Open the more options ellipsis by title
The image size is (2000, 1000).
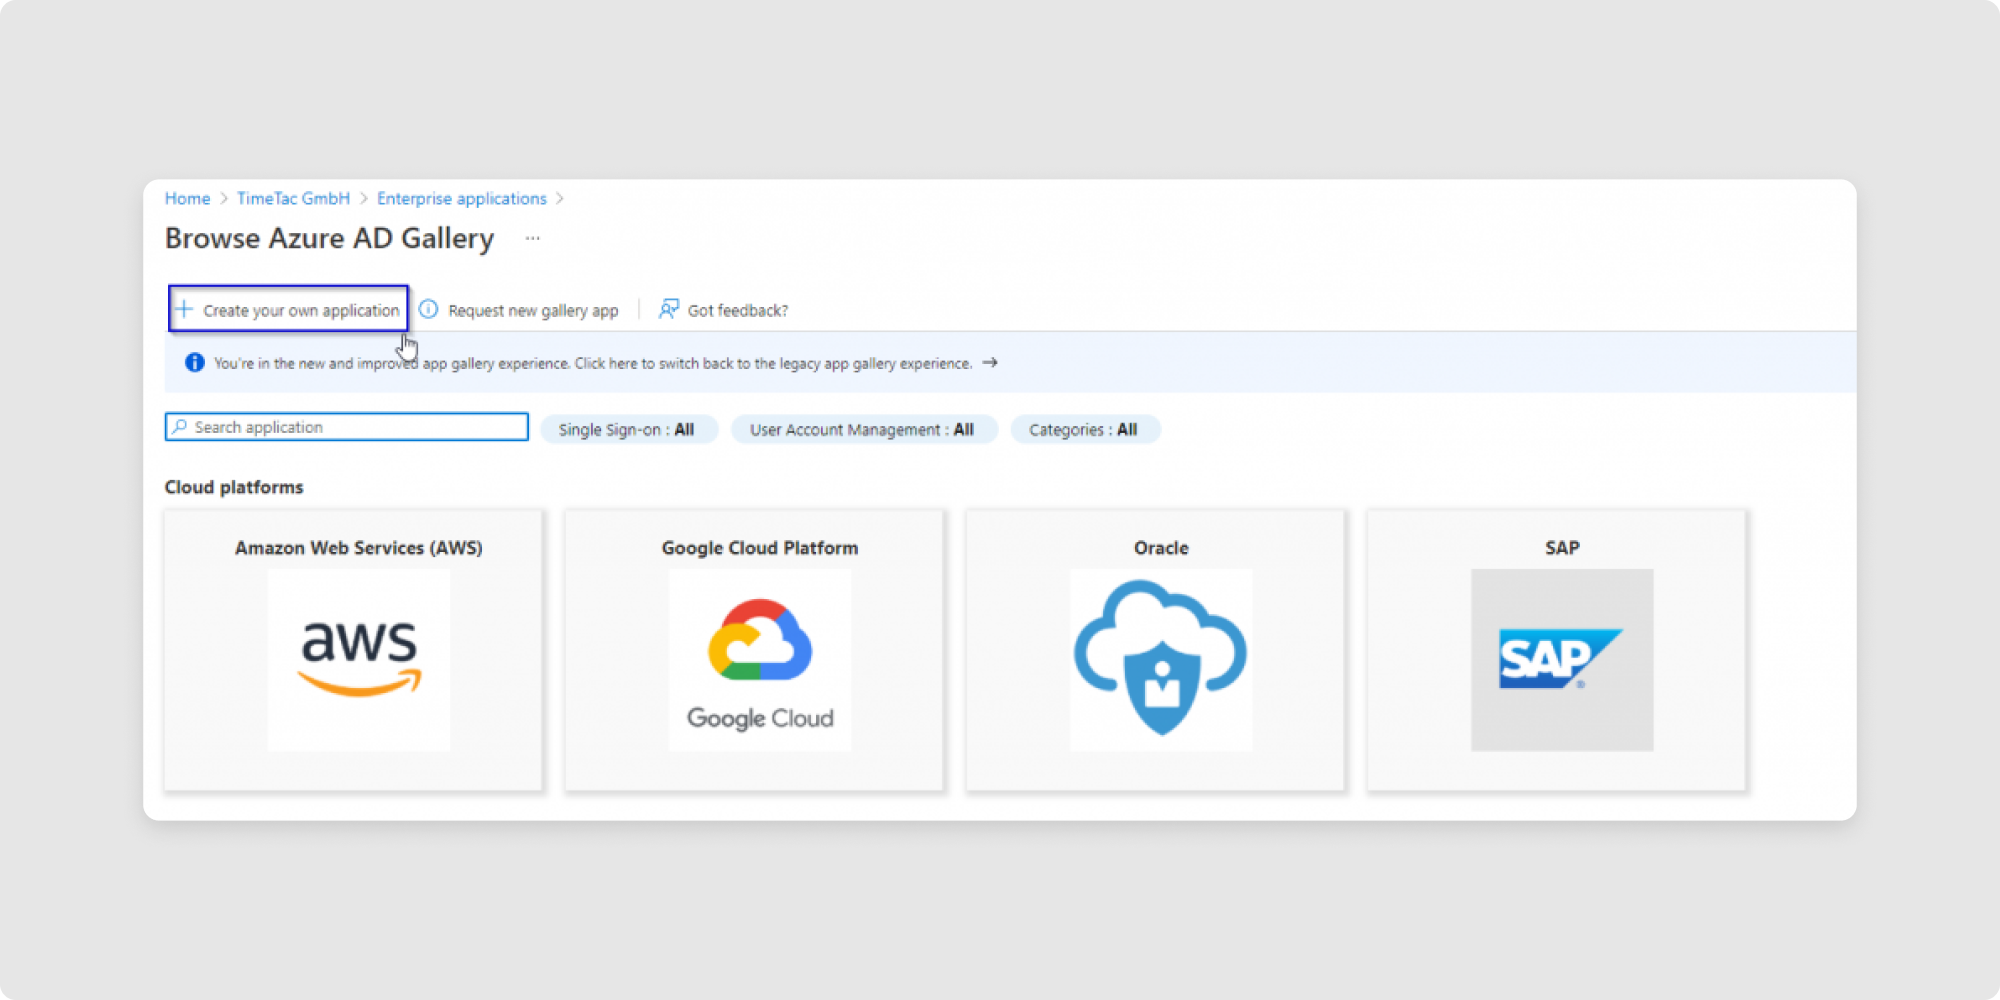tap(532, 239)
